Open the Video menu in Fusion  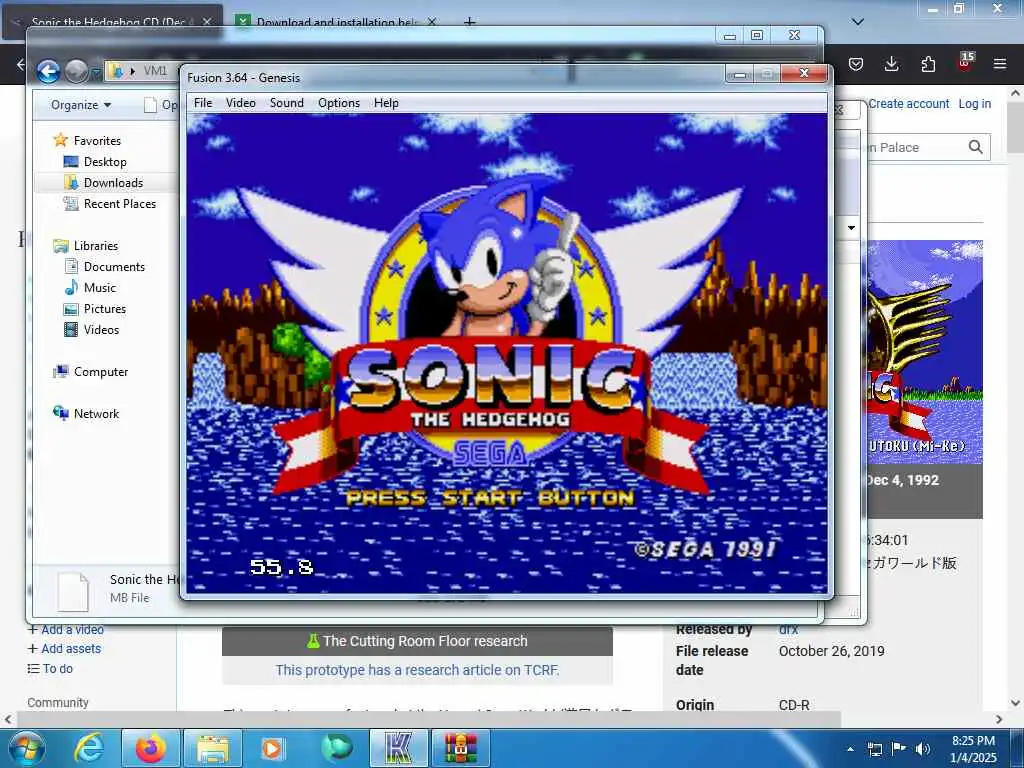[x=240, y=103]
